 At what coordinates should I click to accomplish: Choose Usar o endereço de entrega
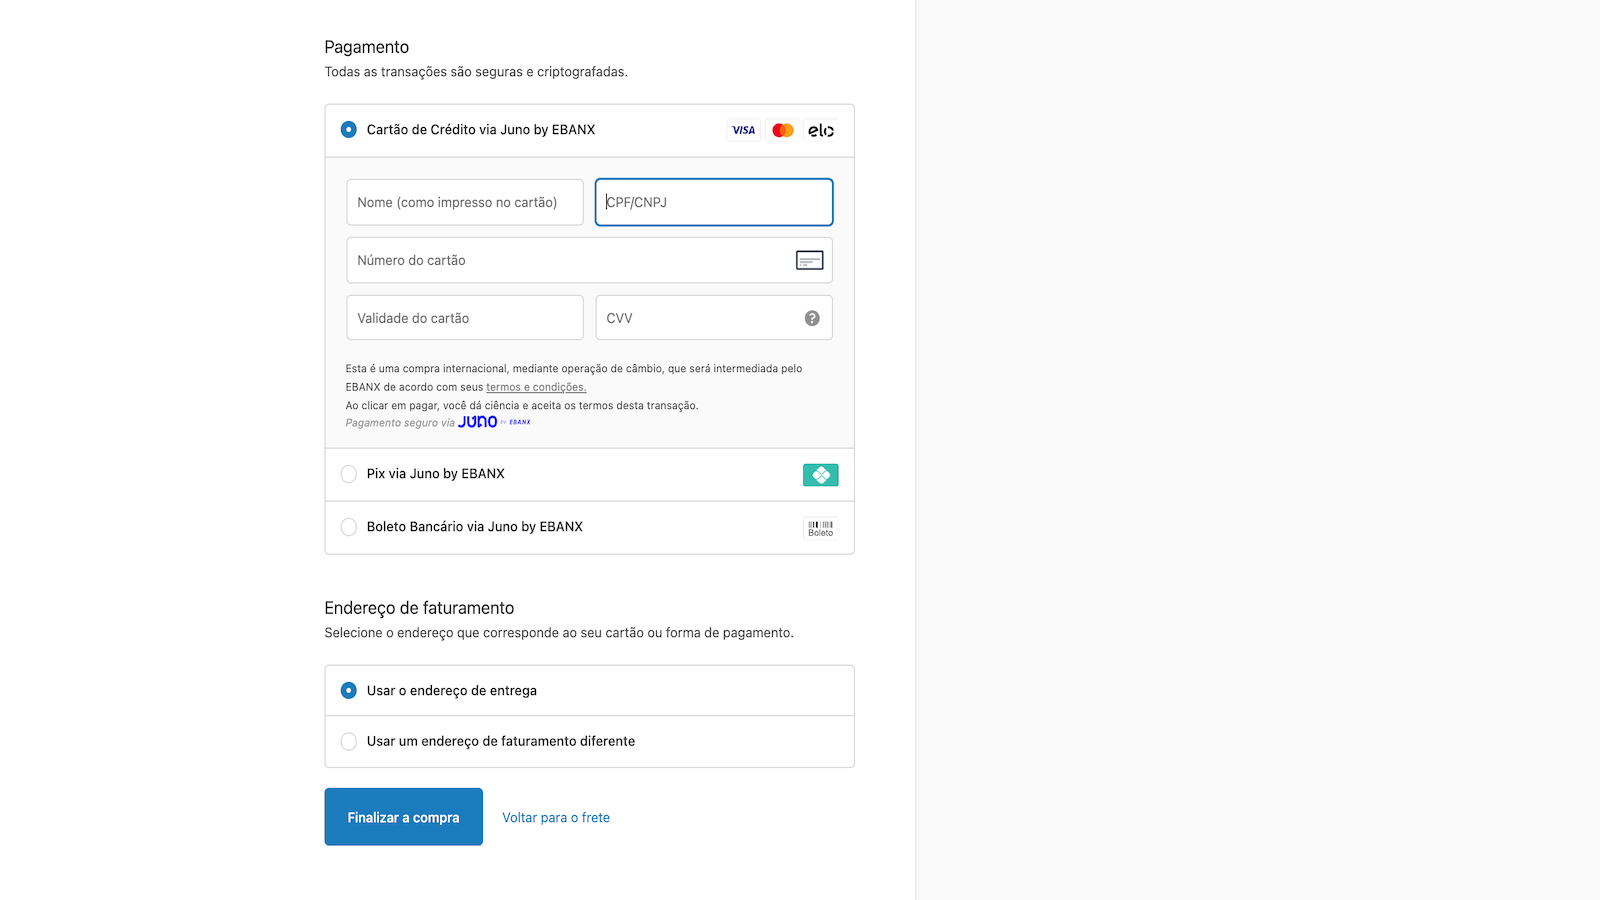point(349,691)
